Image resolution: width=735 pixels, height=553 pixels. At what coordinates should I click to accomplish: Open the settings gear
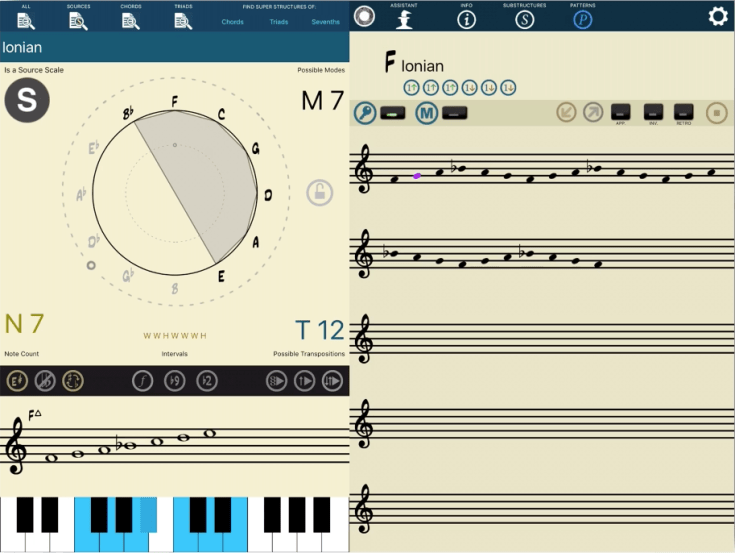click(x=717, y=16)
